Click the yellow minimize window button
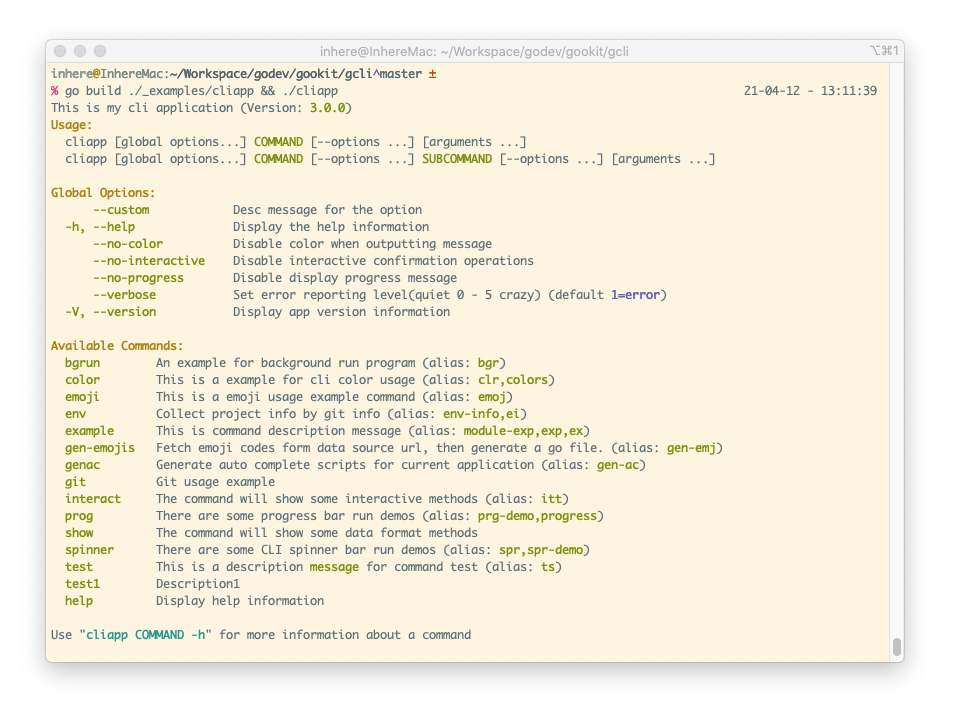 point(79,50)
